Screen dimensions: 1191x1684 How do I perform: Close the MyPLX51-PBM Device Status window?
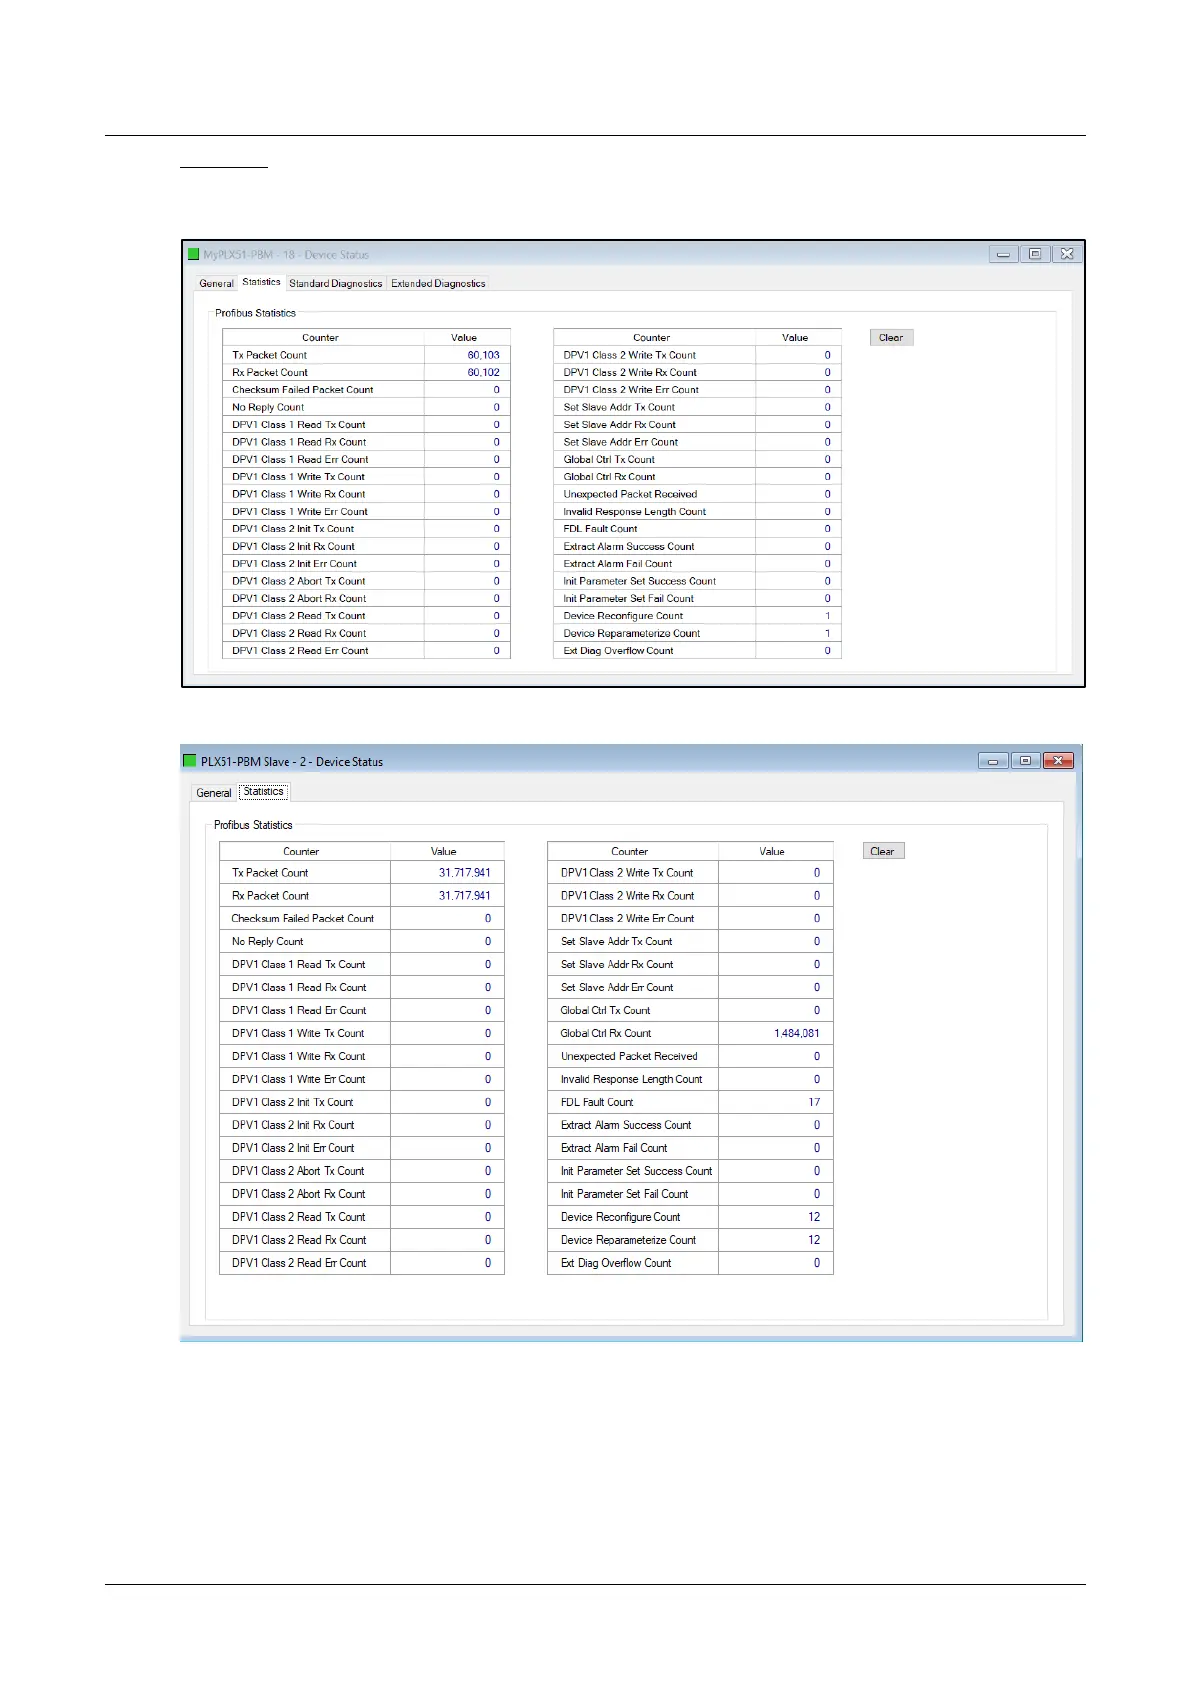[x=1067, y=254]
